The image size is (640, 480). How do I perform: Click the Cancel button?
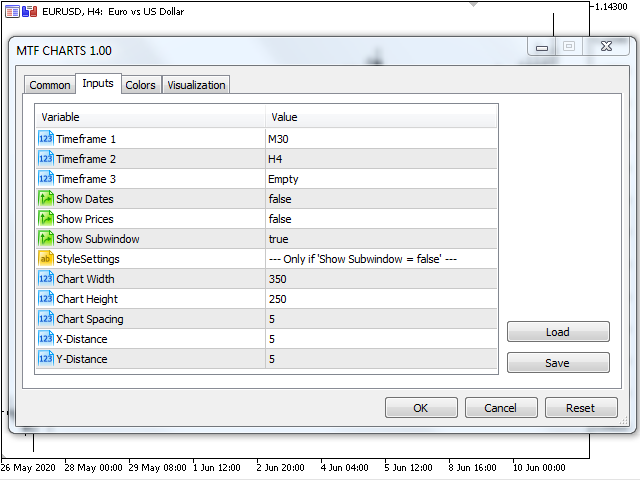501,408
